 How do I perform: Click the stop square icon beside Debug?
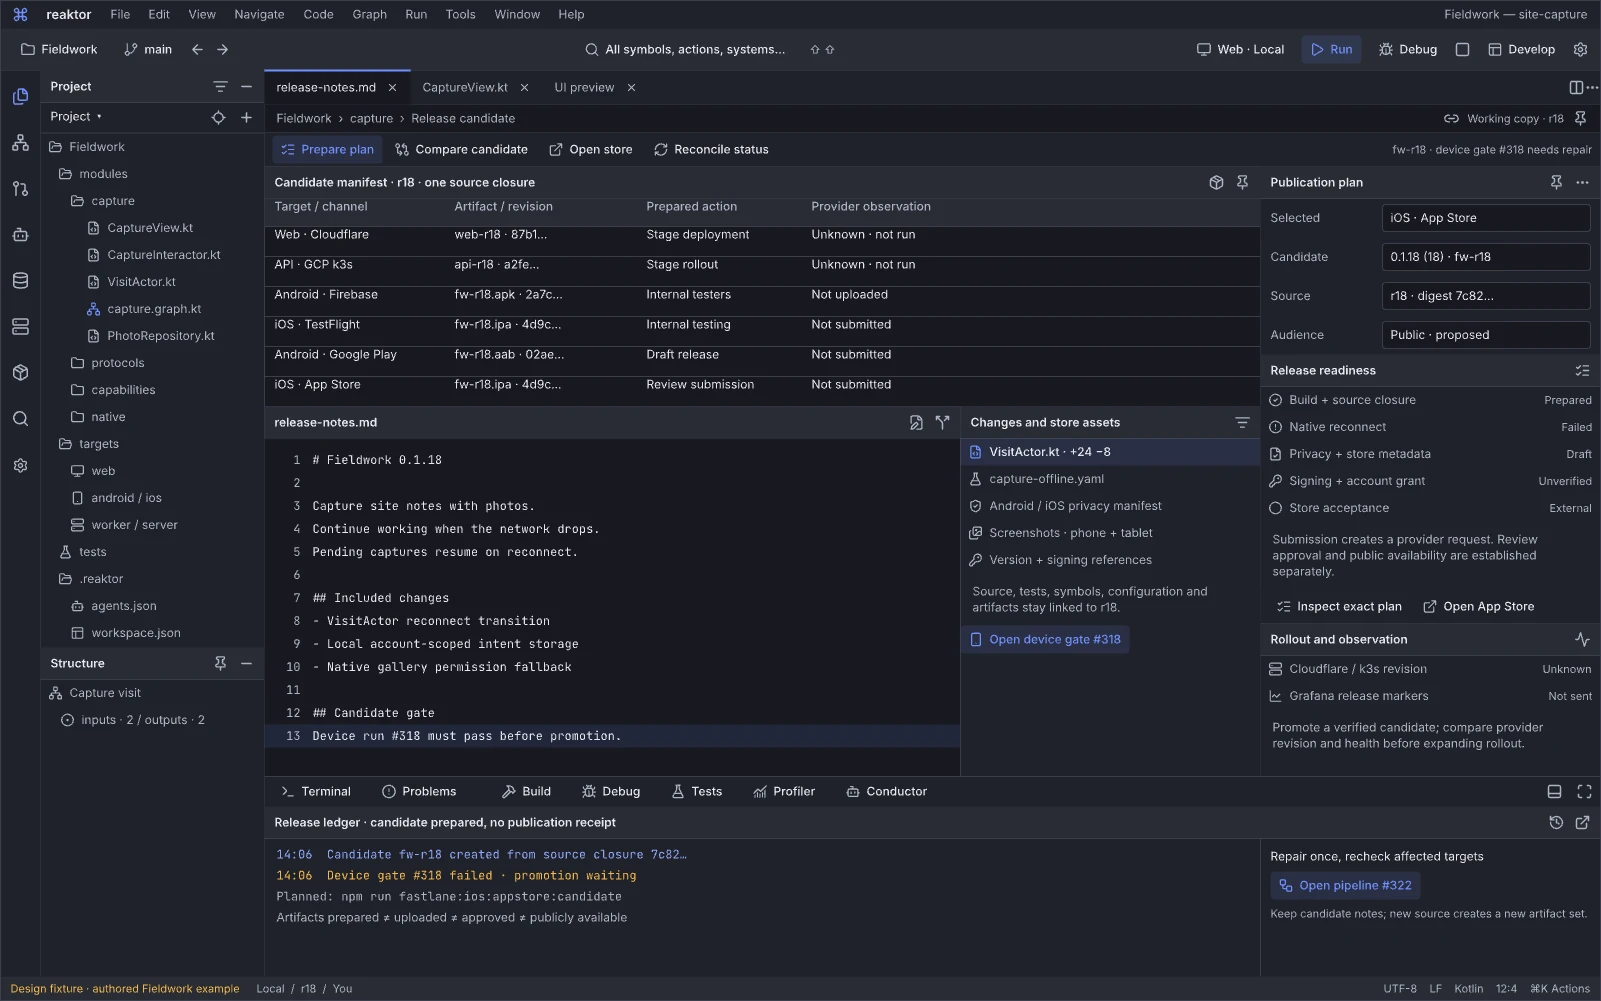[x=1462, y=49]
